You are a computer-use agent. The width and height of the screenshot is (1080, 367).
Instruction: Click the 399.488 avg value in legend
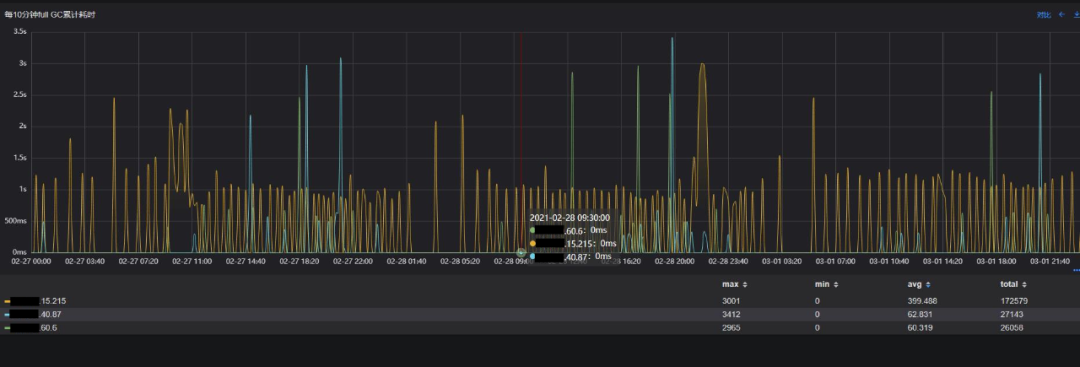pos(922,301)
